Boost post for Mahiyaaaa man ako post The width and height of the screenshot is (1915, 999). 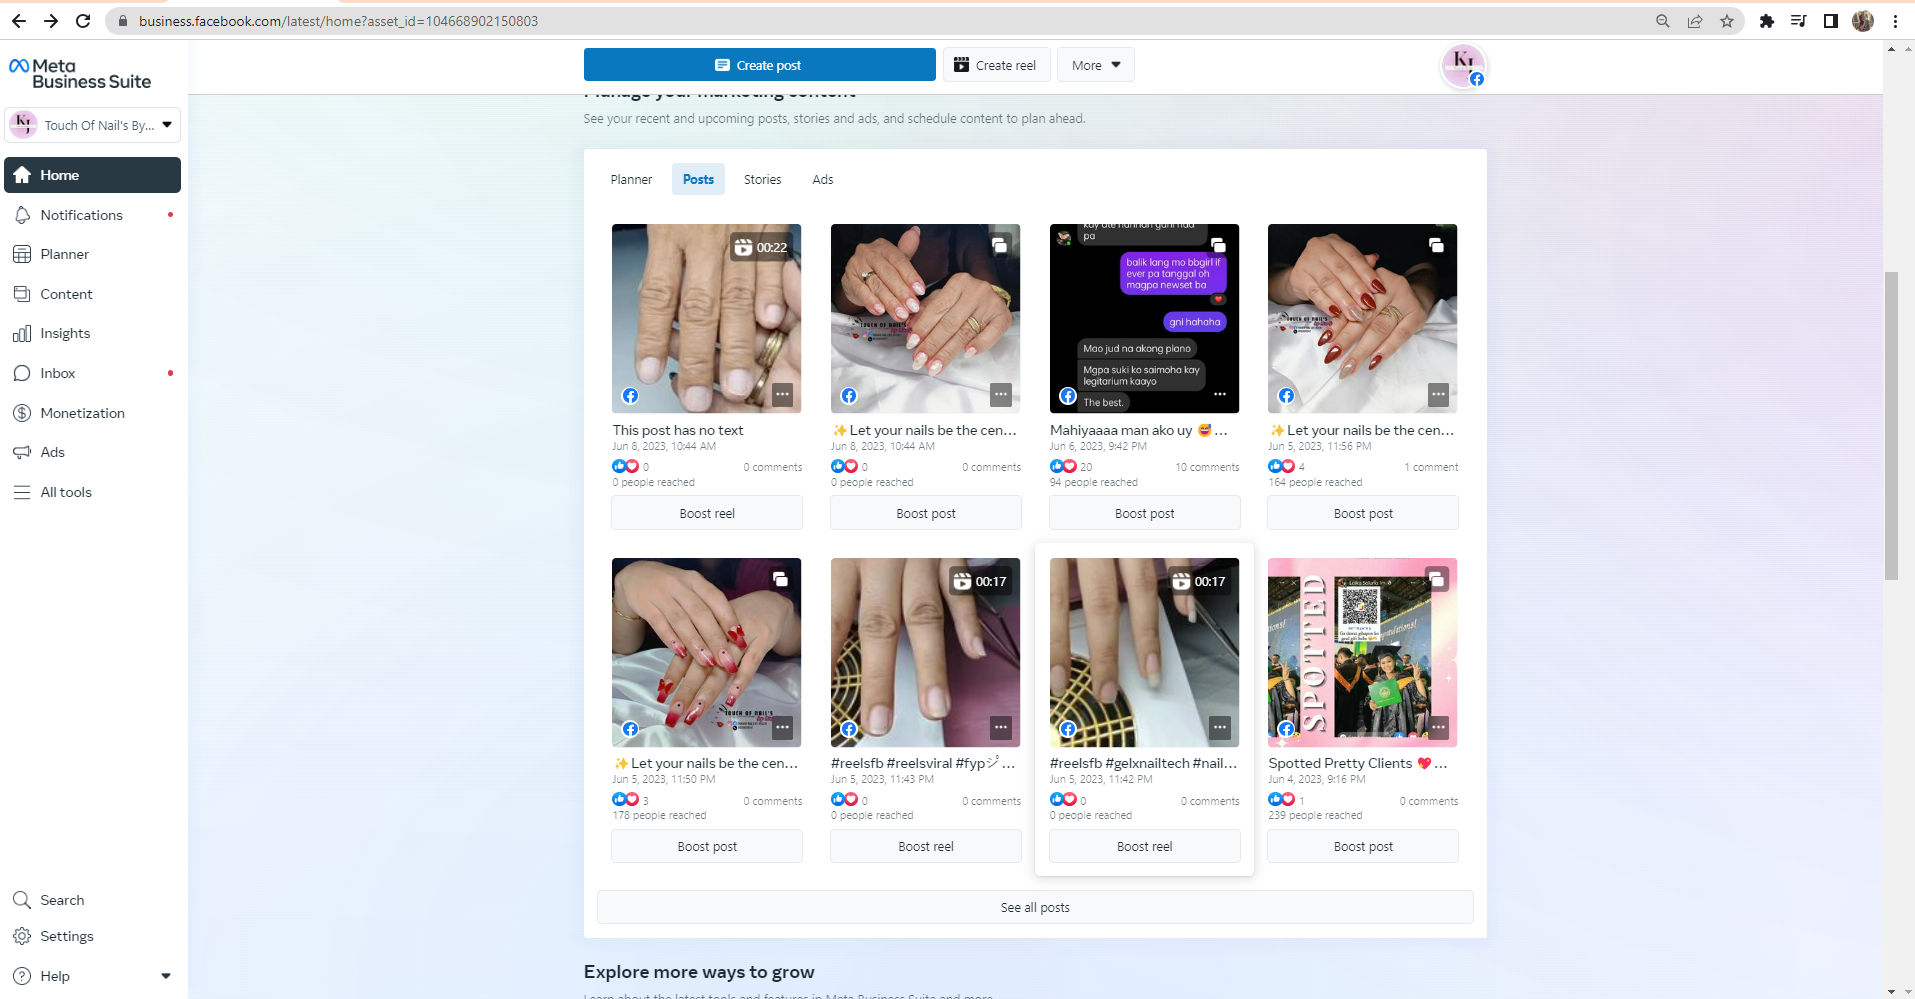tap(1145, 513)
